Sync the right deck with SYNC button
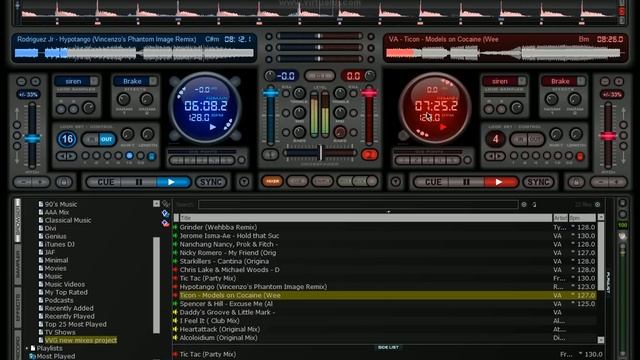 (538, 182)
